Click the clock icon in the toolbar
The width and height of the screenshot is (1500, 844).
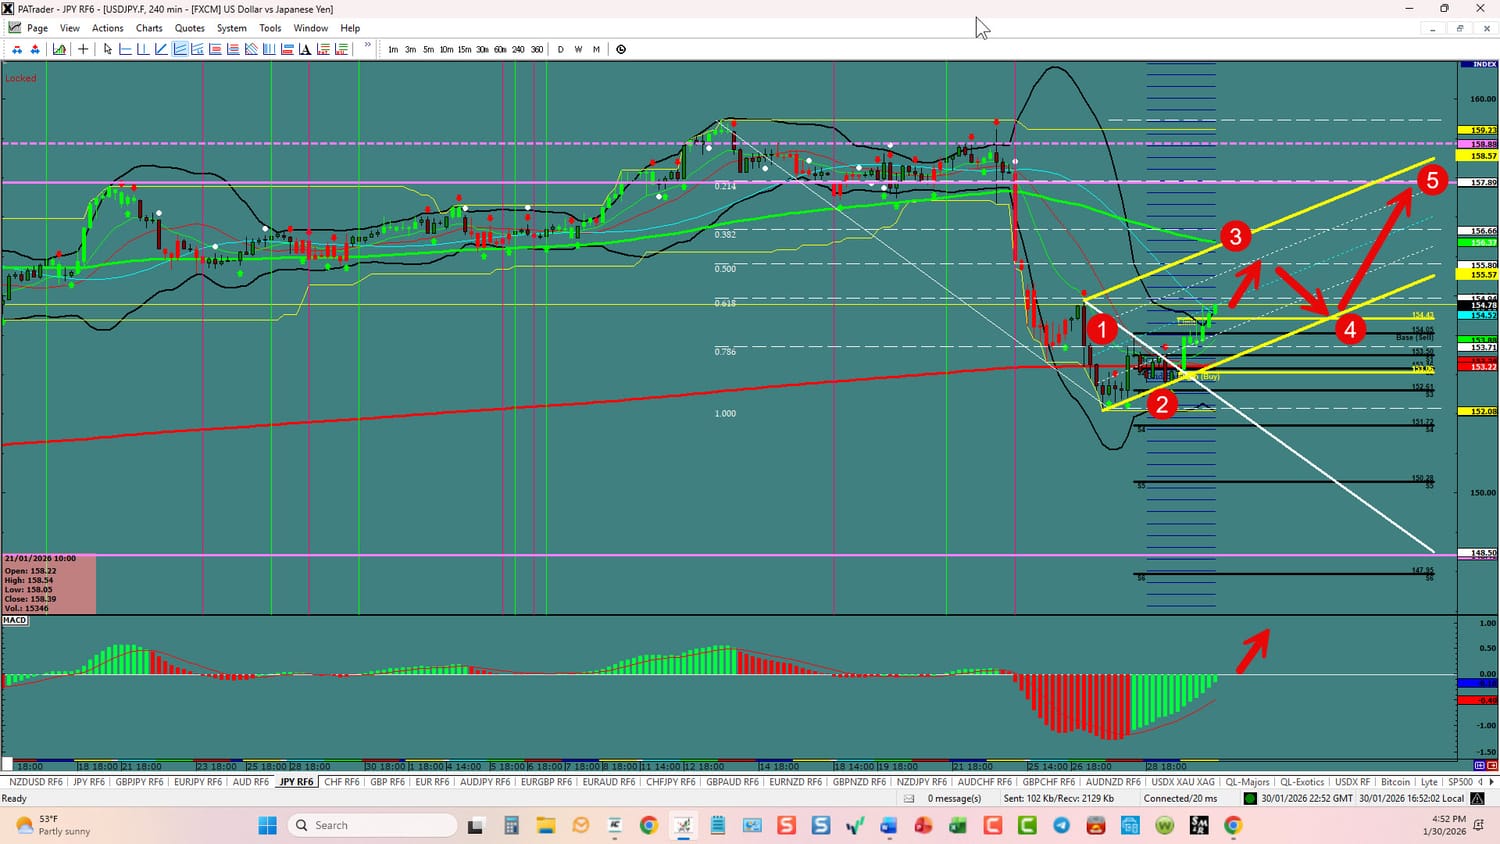[621, 49]
